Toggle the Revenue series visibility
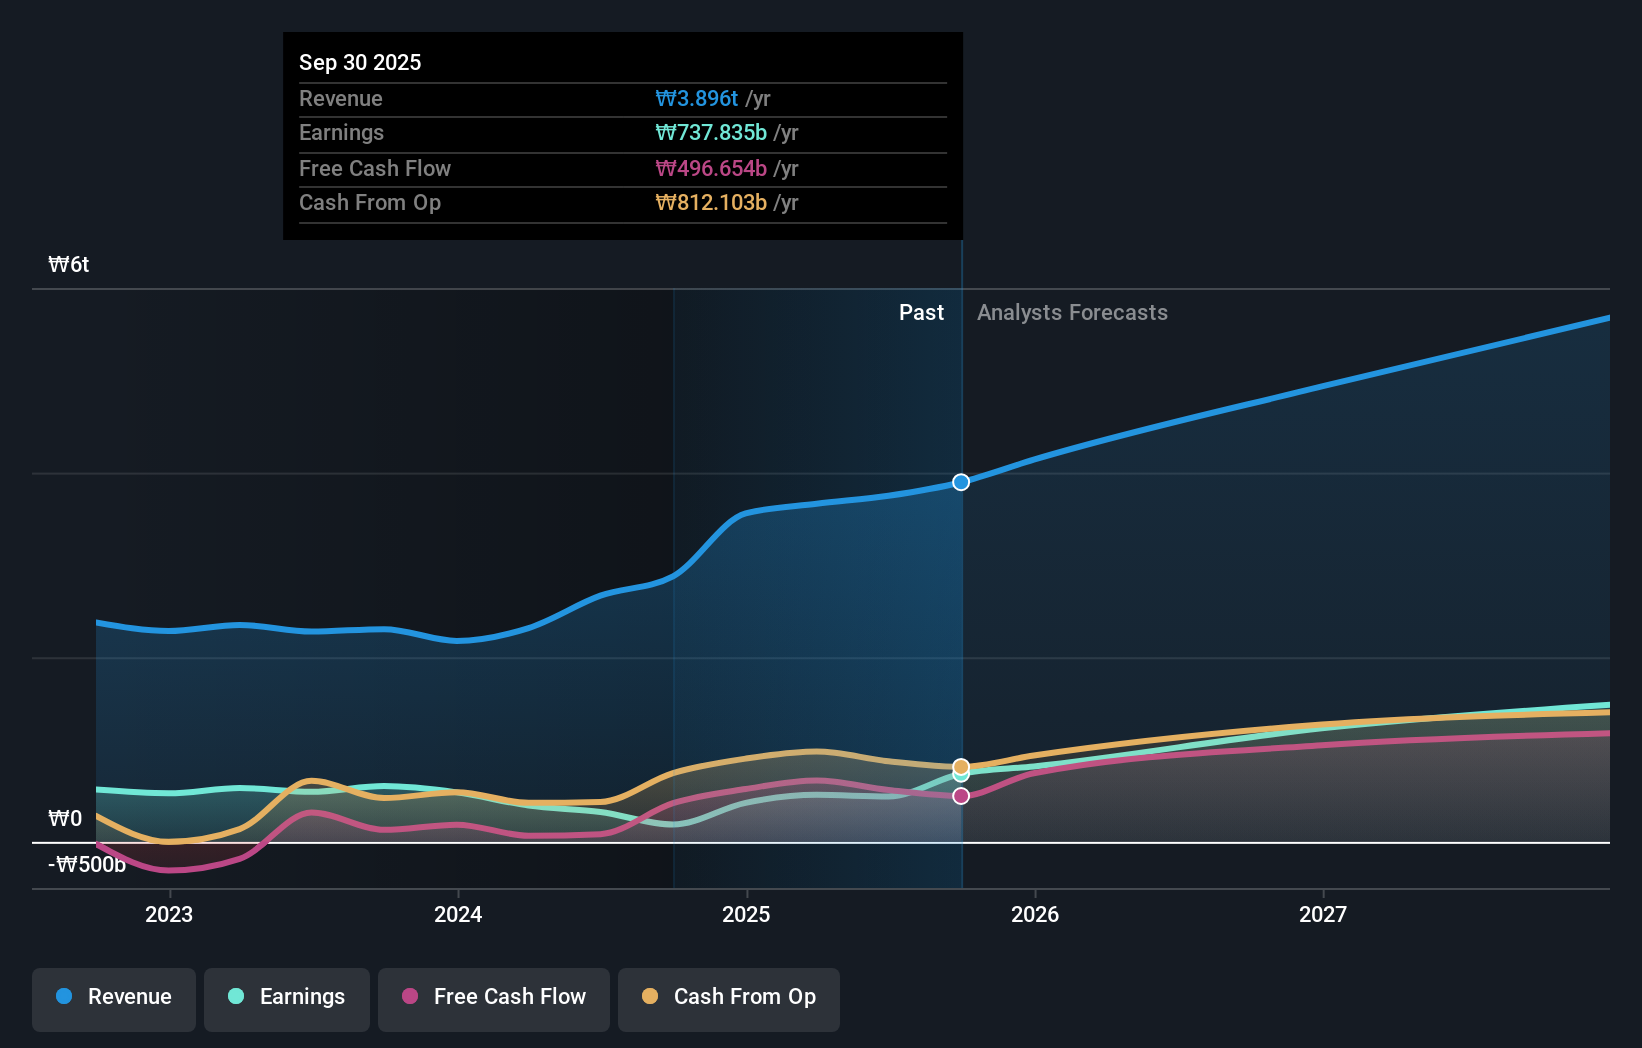Screen dimensions: 1642x1048 pyautogui.click(x=113, y=997)
